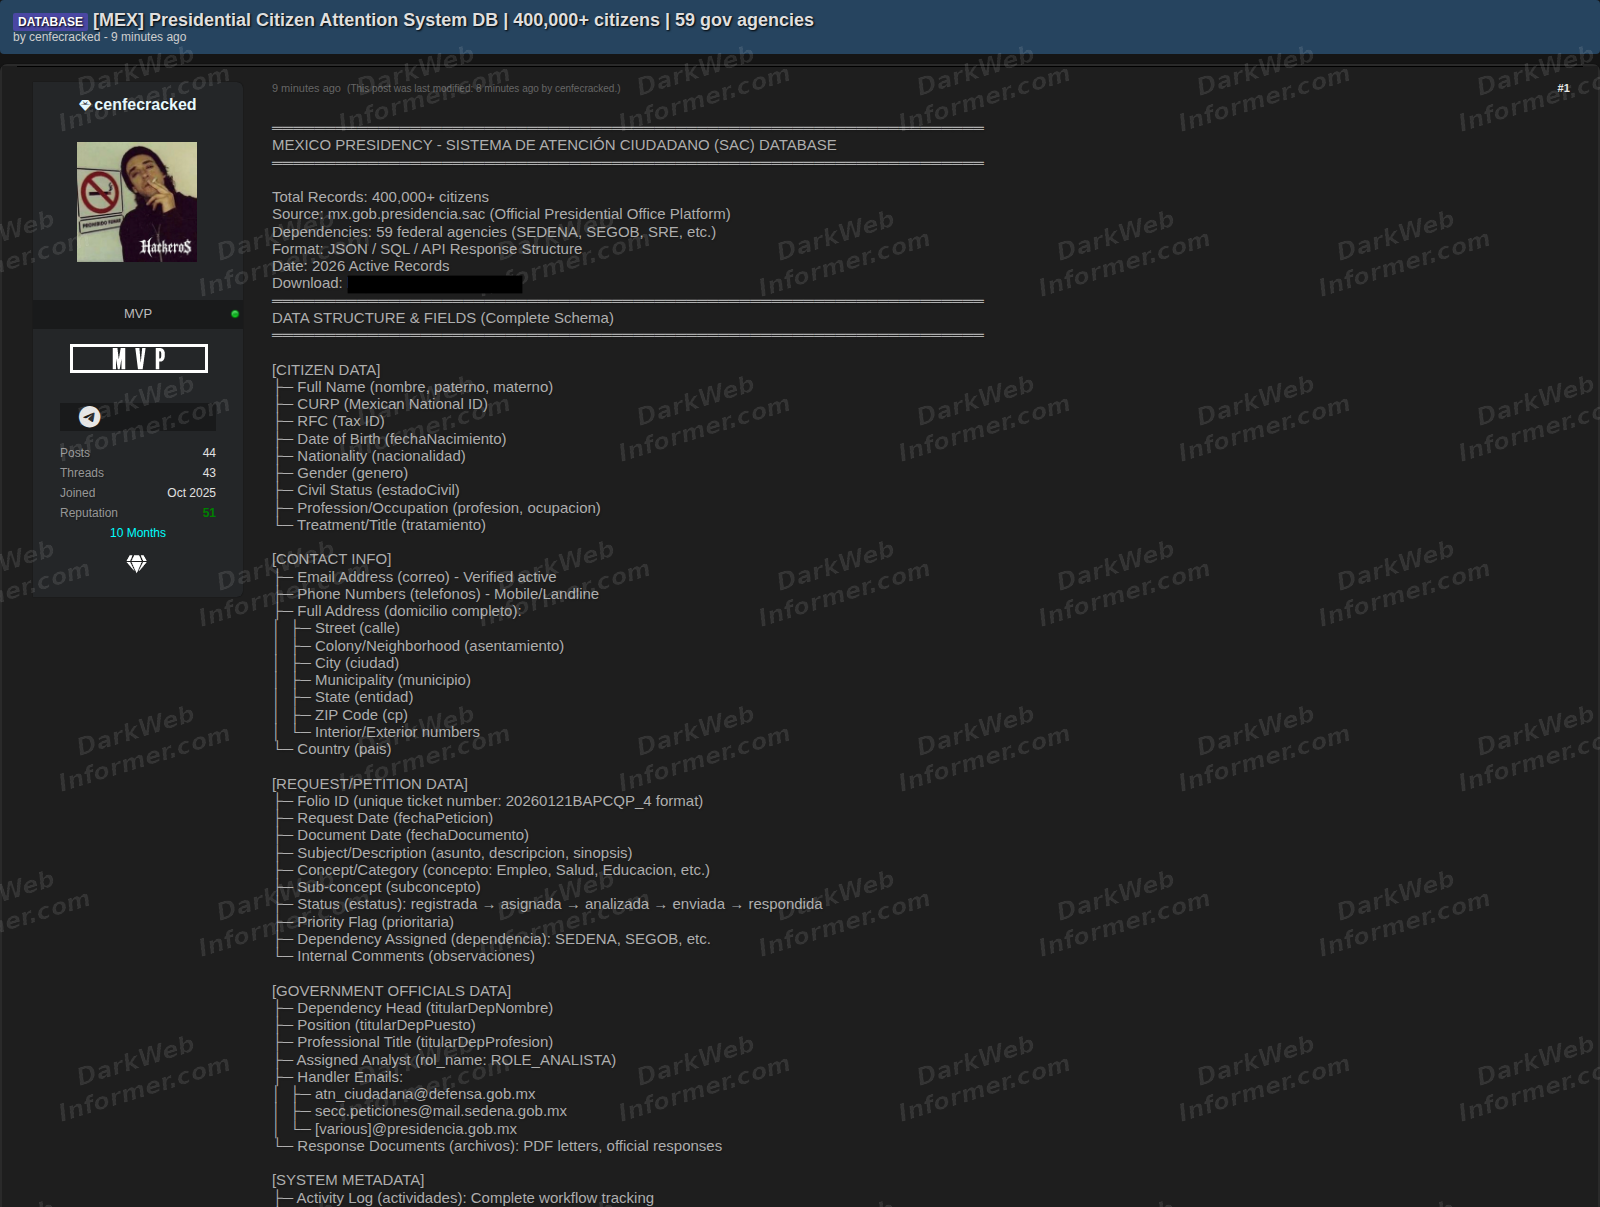
Task: Click the post timestamp above the SAC heading
Action: [x=306, y=88]
